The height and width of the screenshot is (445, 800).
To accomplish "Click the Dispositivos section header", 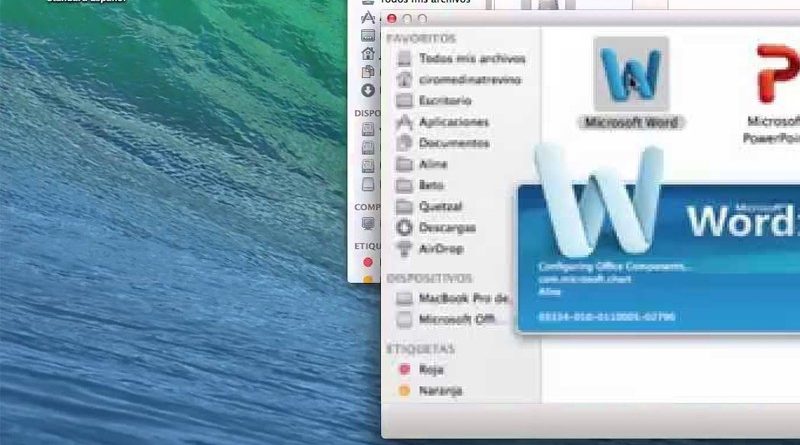I will click(429, 278).
